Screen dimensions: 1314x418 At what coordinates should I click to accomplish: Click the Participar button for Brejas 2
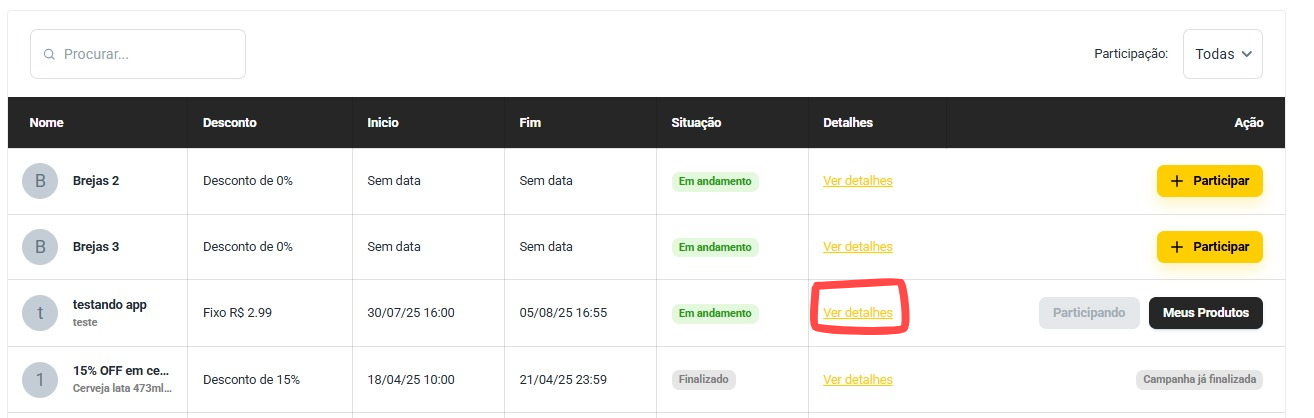(x=1210, y=181)
